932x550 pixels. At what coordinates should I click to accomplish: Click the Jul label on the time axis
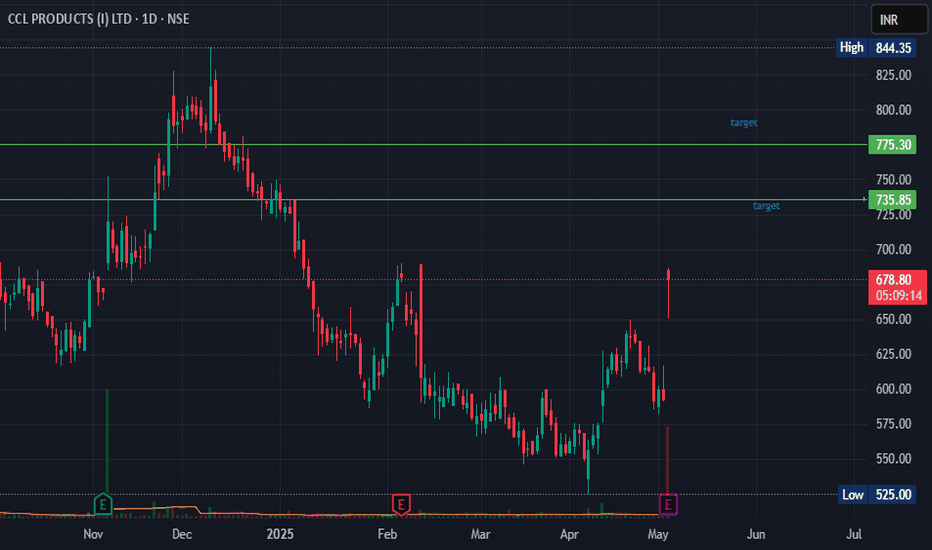(x=854, y=534)
